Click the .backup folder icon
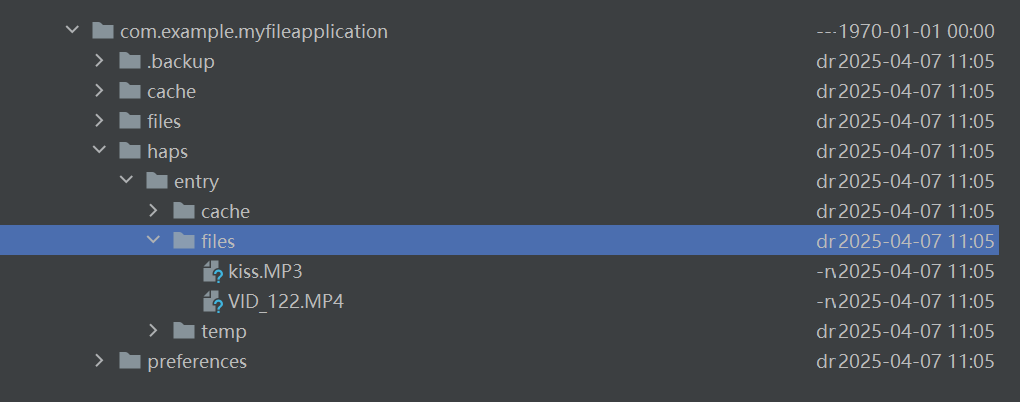This screenshot has width=1020, height=402. point(130,61)
